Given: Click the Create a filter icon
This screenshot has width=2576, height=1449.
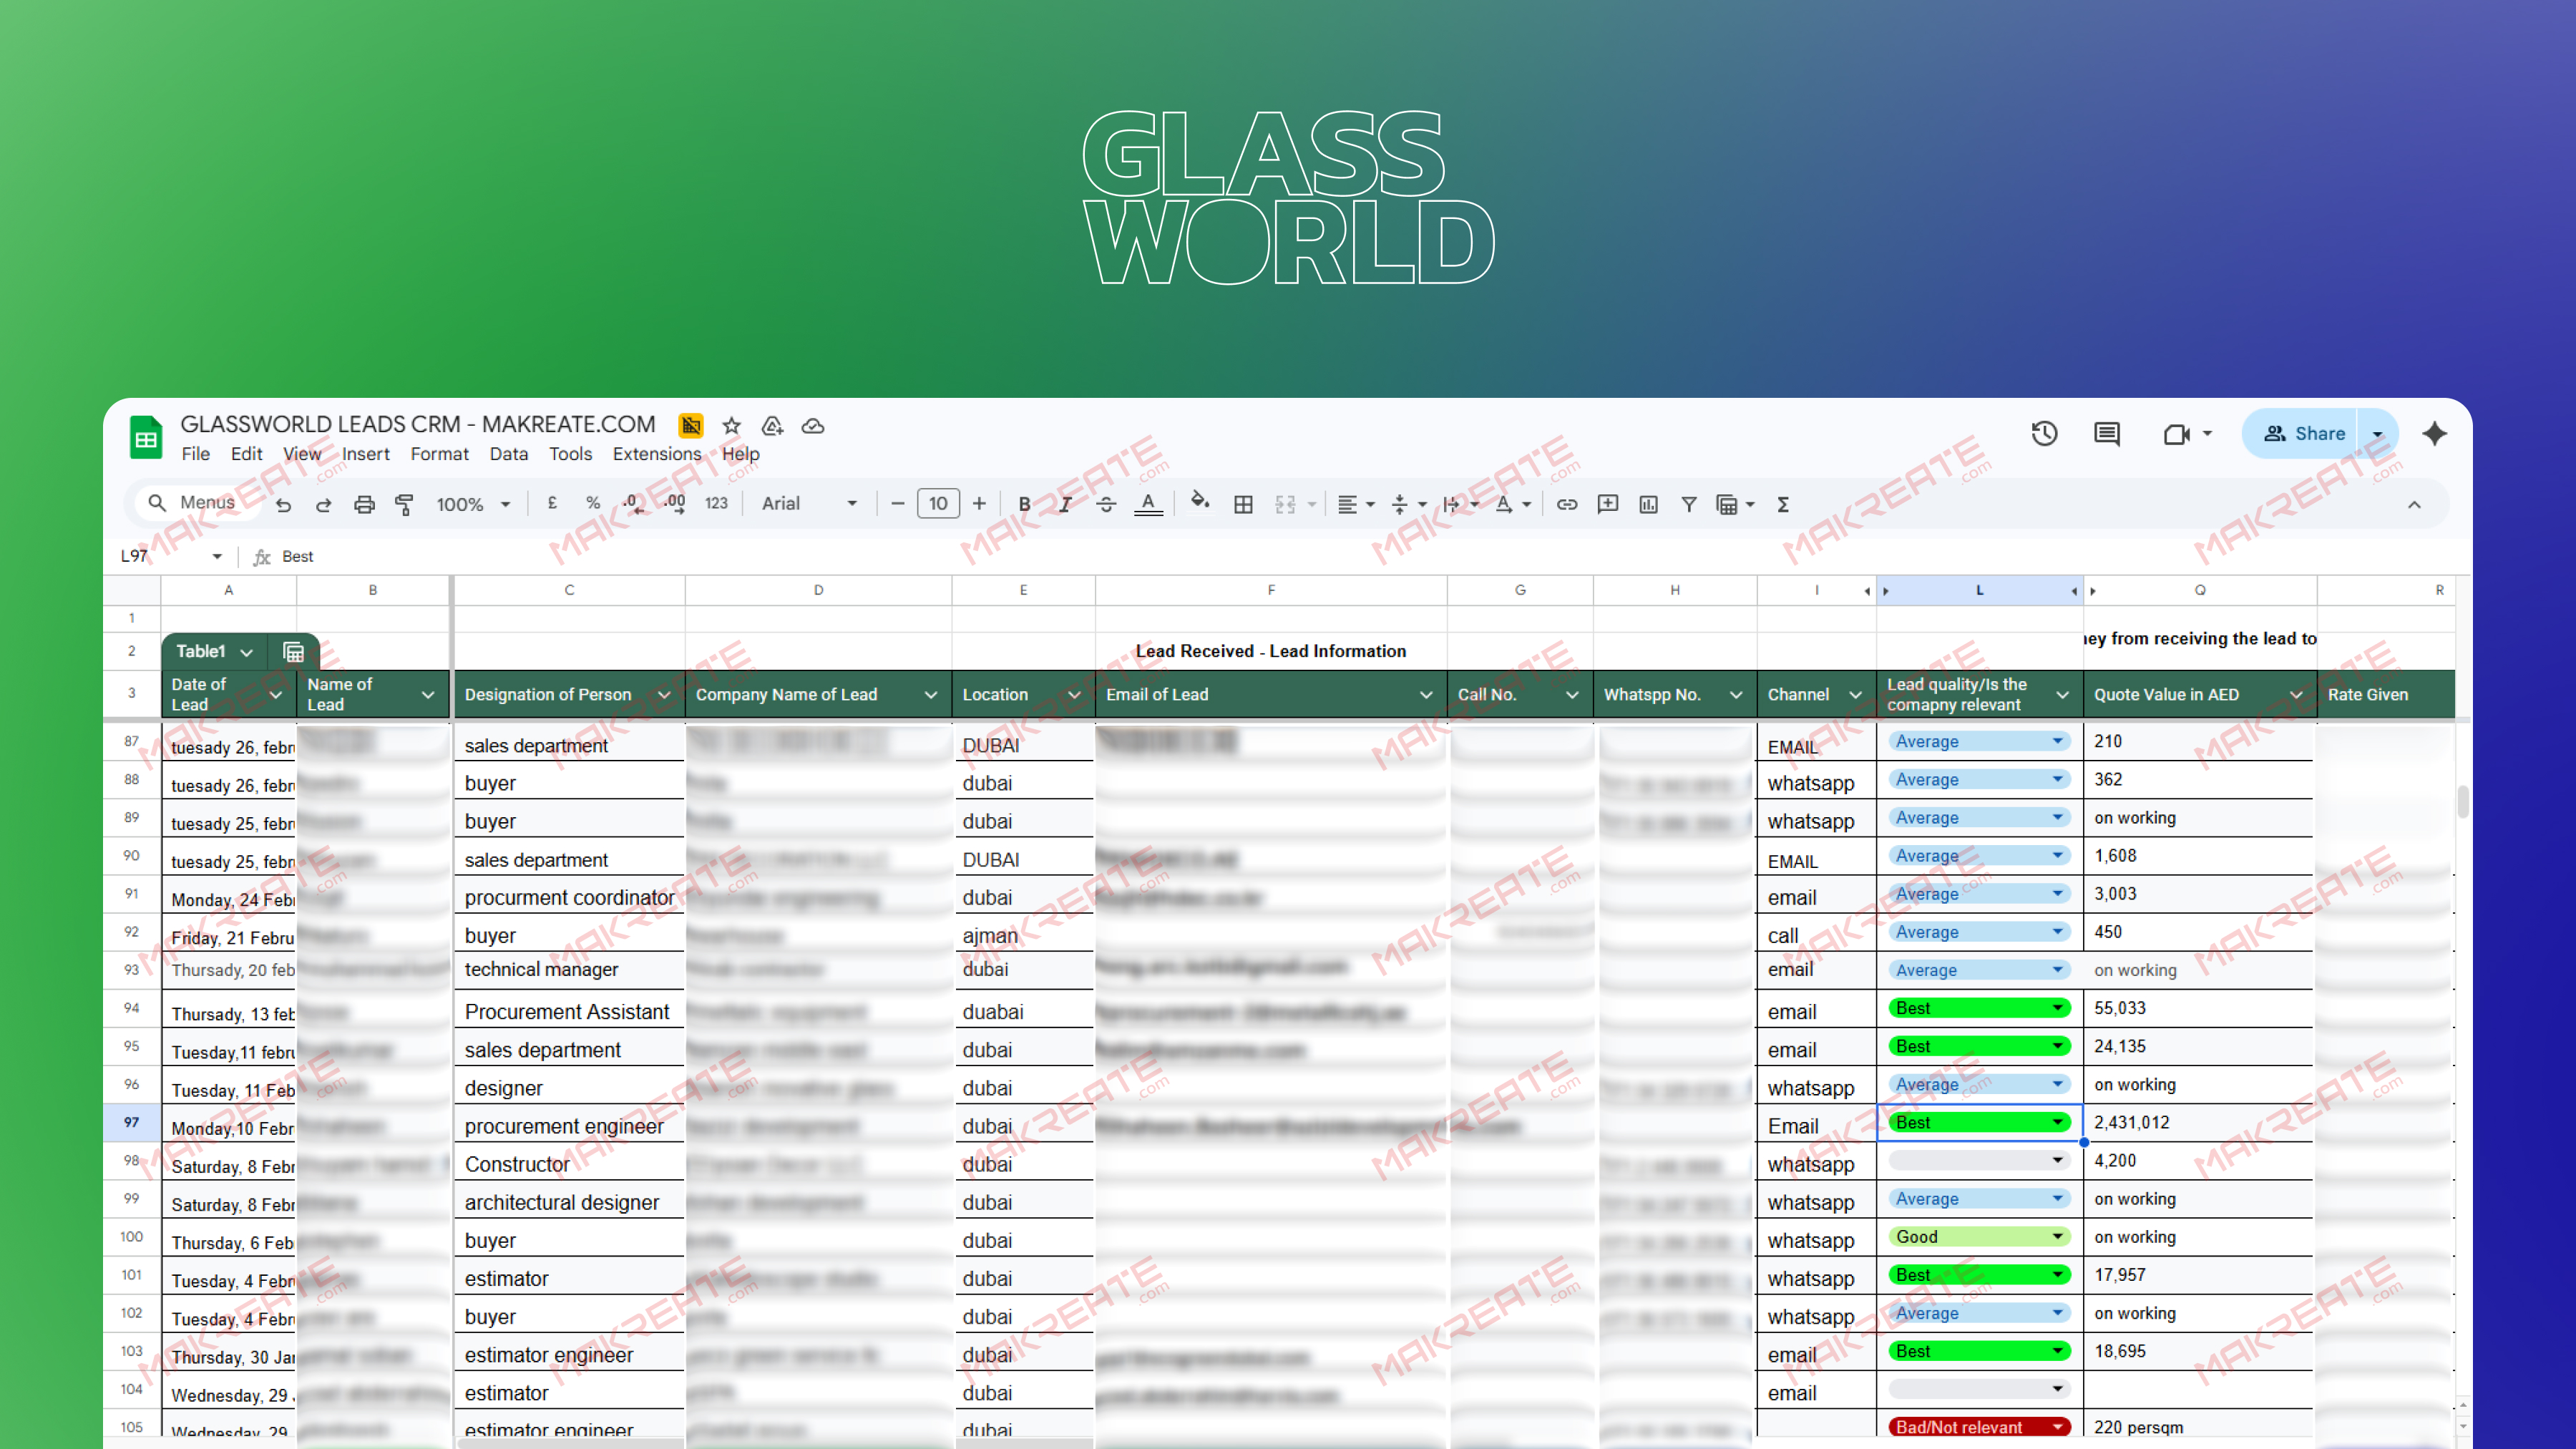Looking at the screenshot, I should (x=1689, y=504).
